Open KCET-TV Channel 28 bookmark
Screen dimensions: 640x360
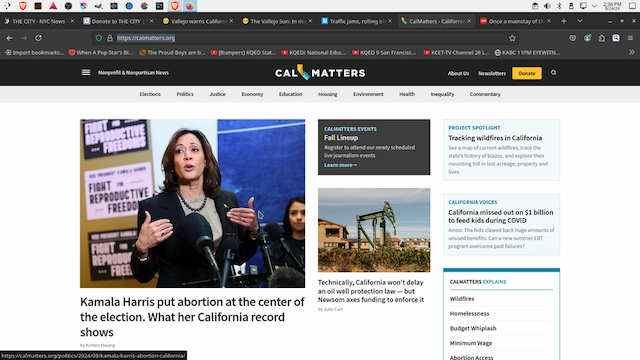456,52
